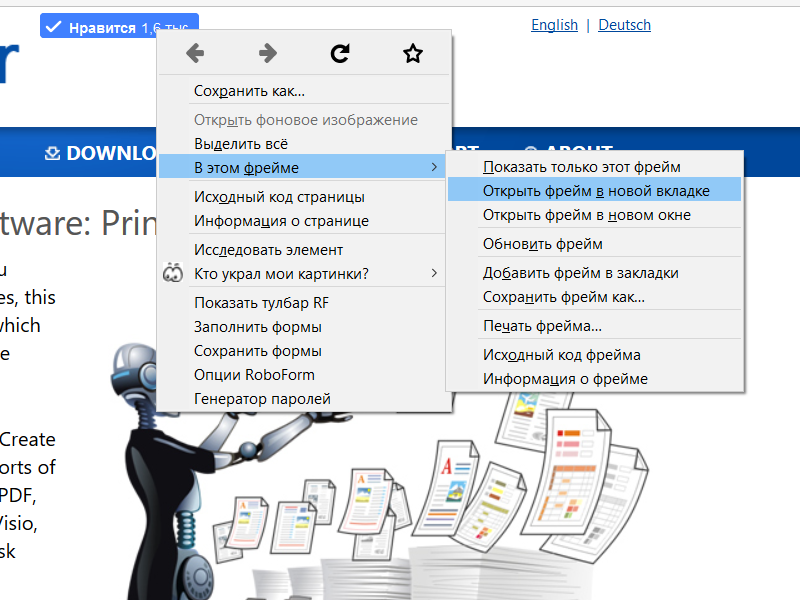Image resolution: width=800 pixels, height=600 pixels.
Task: Reload the page with the refresh icon
Action: point(340,53)
